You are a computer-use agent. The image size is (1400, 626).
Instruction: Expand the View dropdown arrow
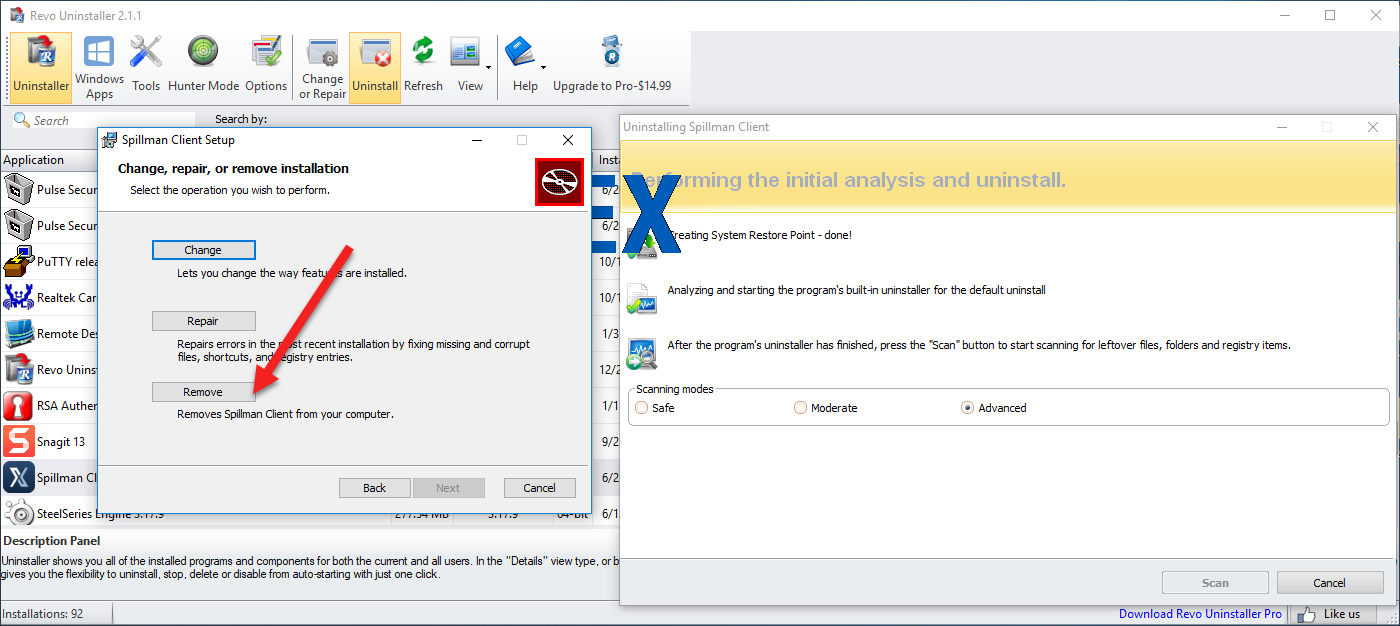[489, 68]
